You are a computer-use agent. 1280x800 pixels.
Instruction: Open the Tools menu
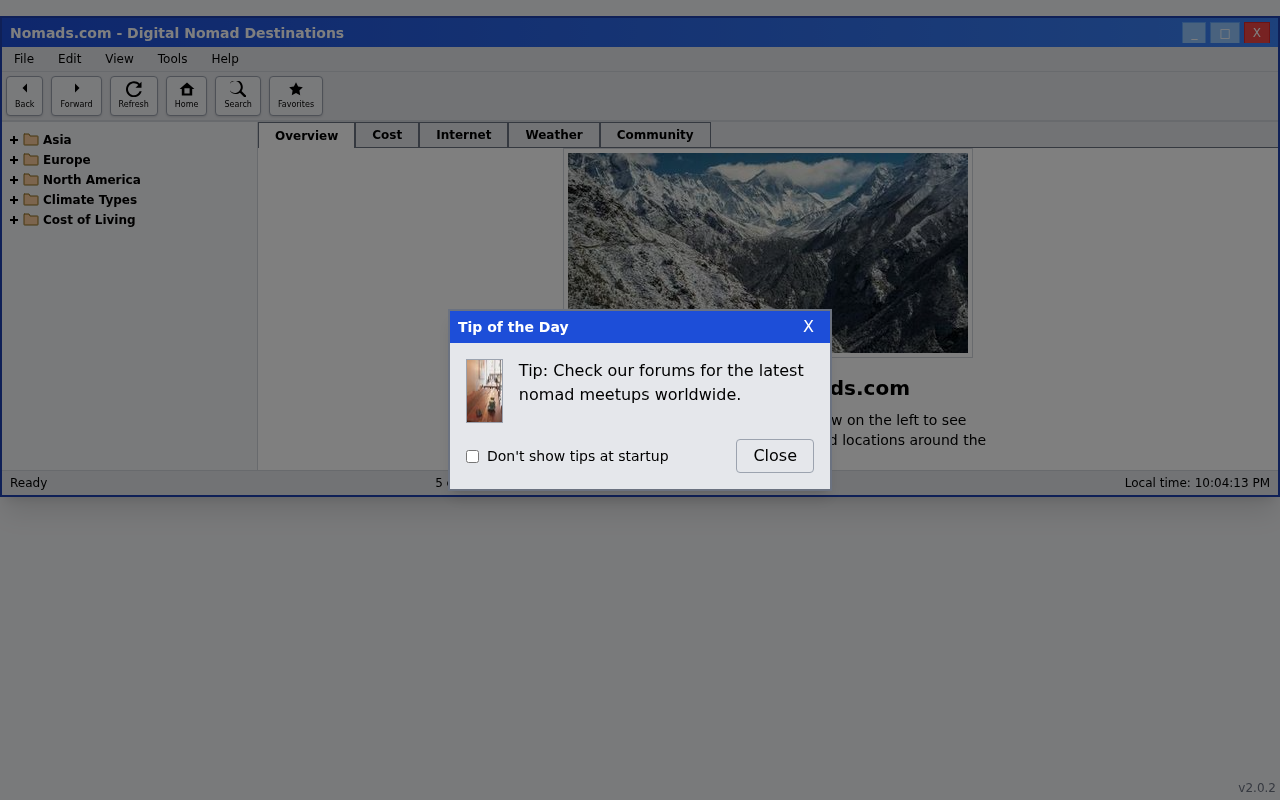point(172,59)
